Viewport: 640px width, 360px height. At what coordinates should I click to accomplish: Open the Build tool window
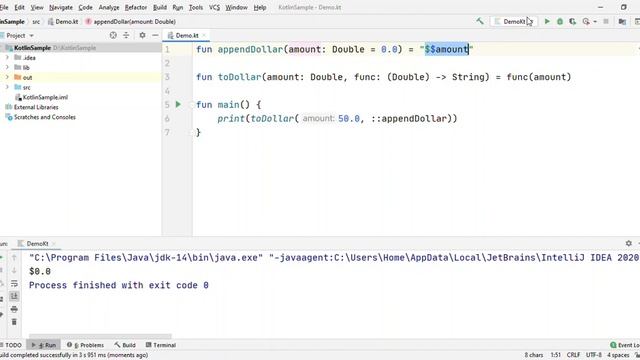125,345
